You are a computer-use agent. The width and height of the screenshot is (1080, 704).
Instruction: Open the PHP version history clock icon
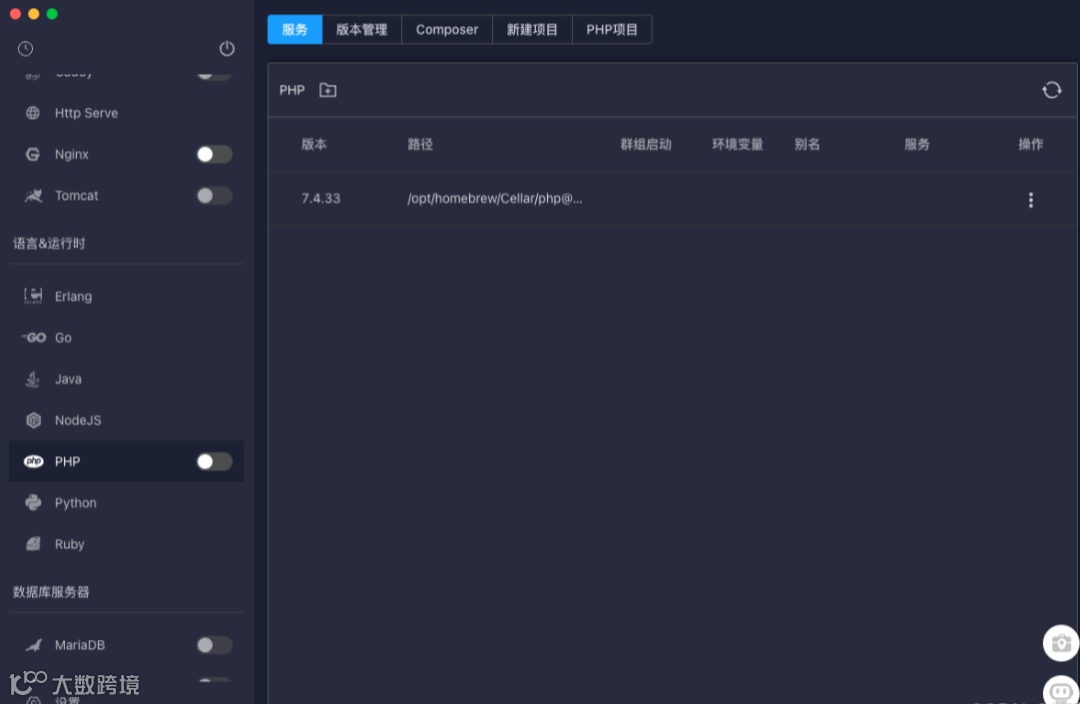click(x=25, y=47)
